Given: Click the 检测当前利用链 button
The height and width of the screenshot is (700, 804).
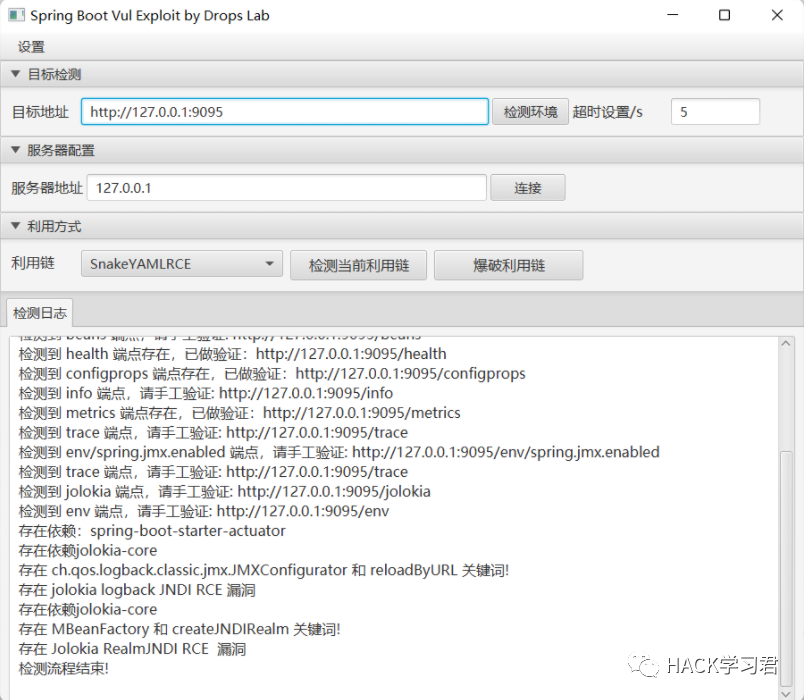Looking at the screenshot, I should coord(358,265).
